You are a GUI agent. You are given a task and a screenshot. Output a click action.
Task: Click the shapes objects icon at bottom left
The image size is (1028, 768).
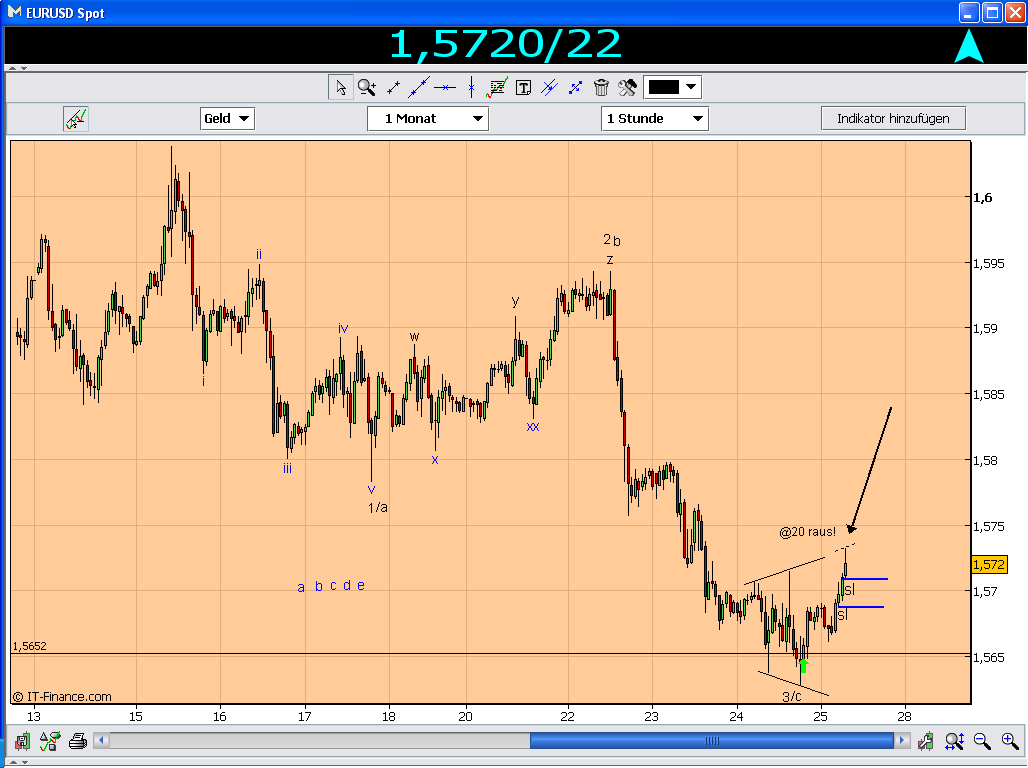(50, 741)
